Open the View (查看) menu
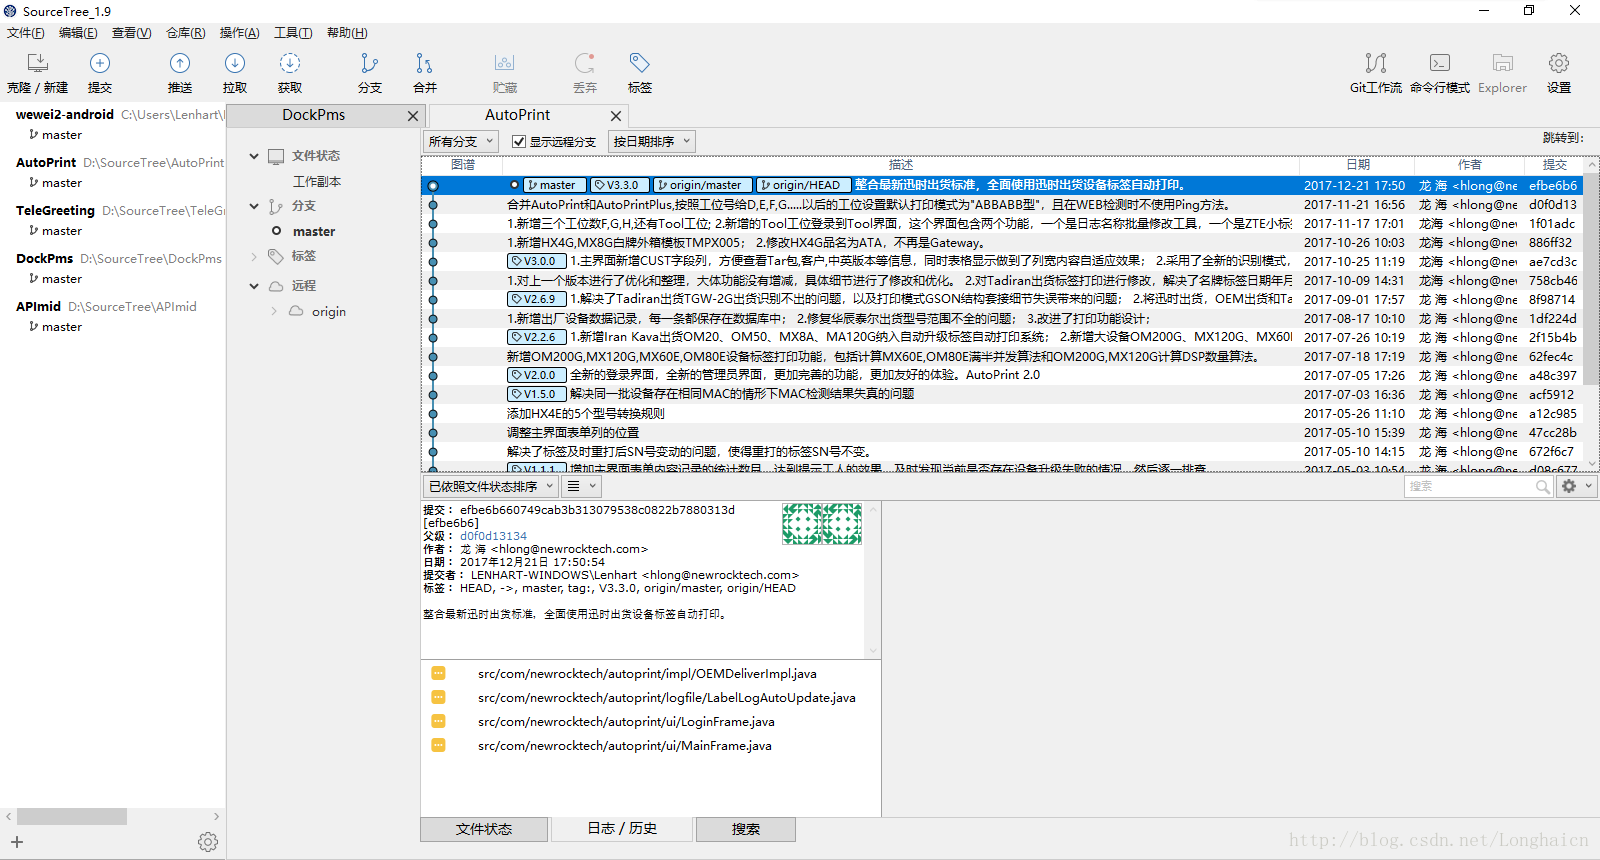This screenshot has width=1600, height=860. click(131, 33)
